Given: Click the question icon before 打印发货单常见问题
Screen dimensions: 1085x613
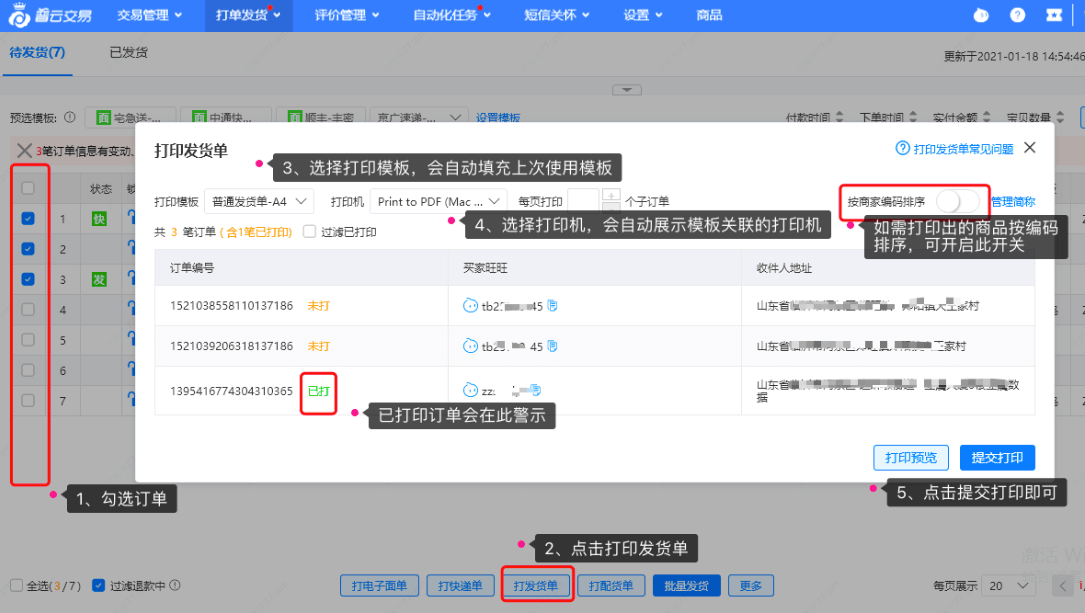Looking at the screenshot, I should click(x=902, y=149).
